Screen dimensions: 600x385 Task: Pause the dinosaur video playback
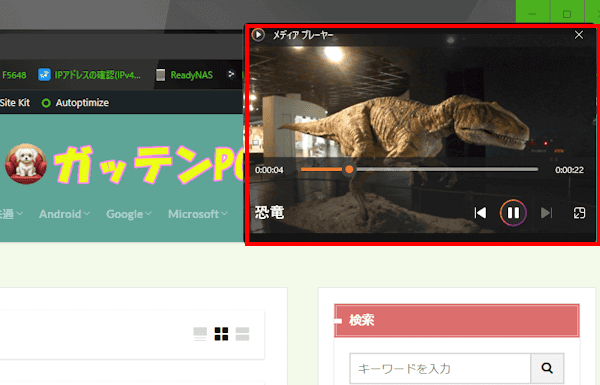click(x=513, y=213)
